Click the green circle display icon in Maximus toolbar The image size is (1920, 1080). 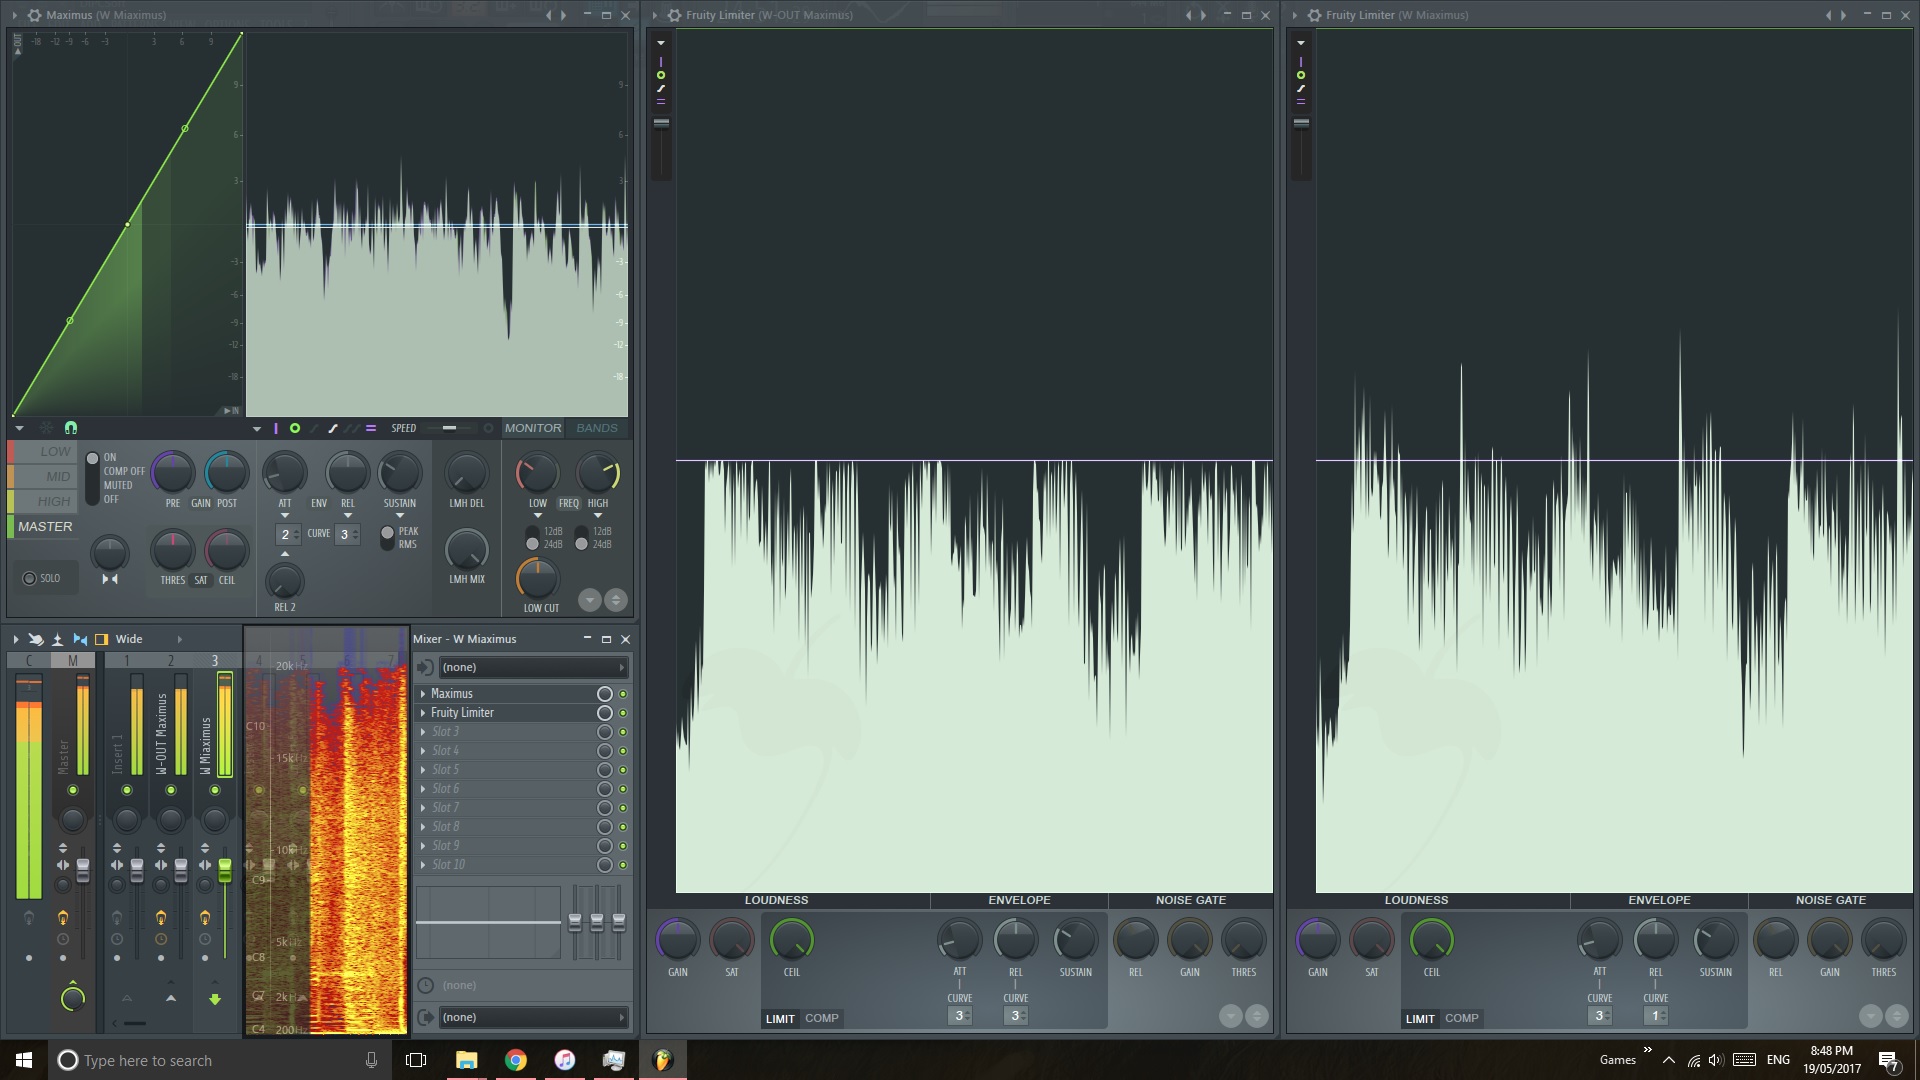point(295,428)
